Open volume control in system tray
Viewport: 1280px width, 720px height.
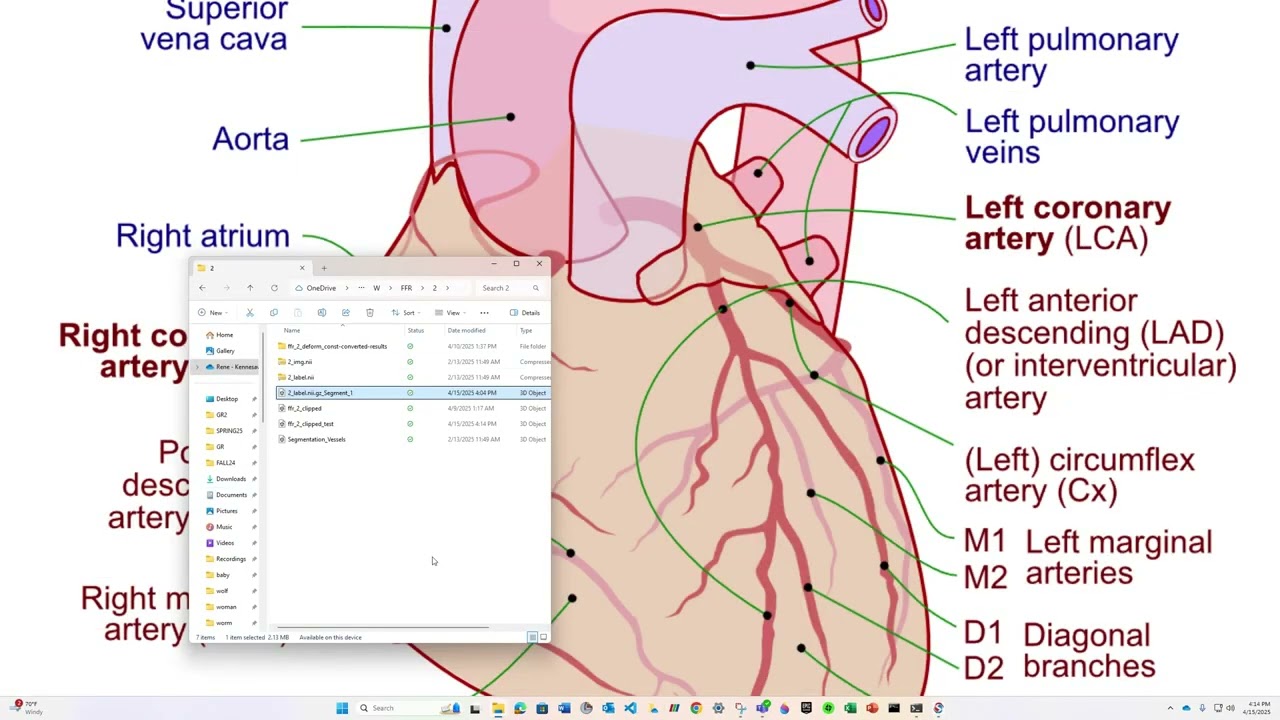[1230, 708]
